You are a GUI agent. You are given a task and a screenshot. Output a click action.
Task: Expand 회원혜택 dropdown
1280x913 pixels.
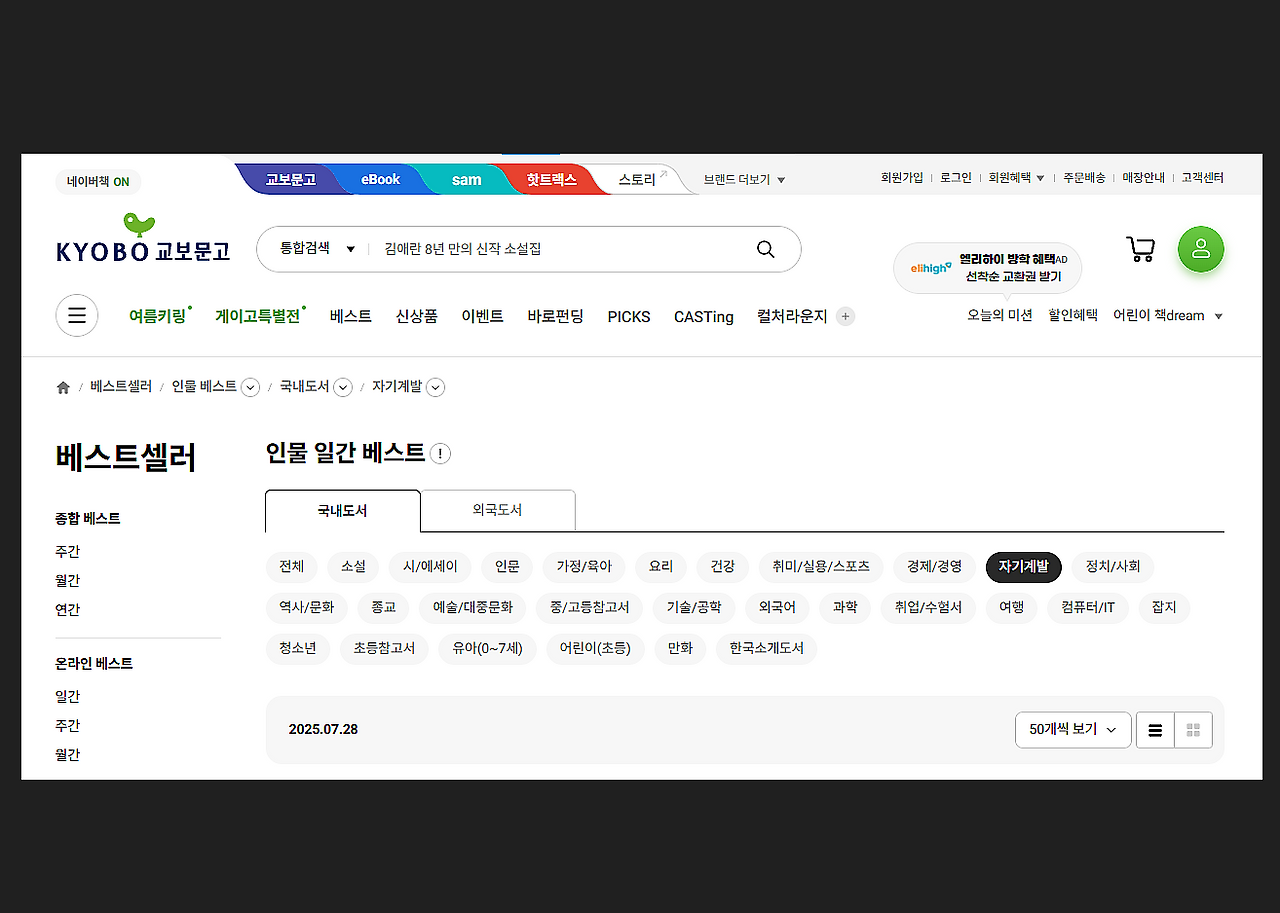click(1016, 178)
